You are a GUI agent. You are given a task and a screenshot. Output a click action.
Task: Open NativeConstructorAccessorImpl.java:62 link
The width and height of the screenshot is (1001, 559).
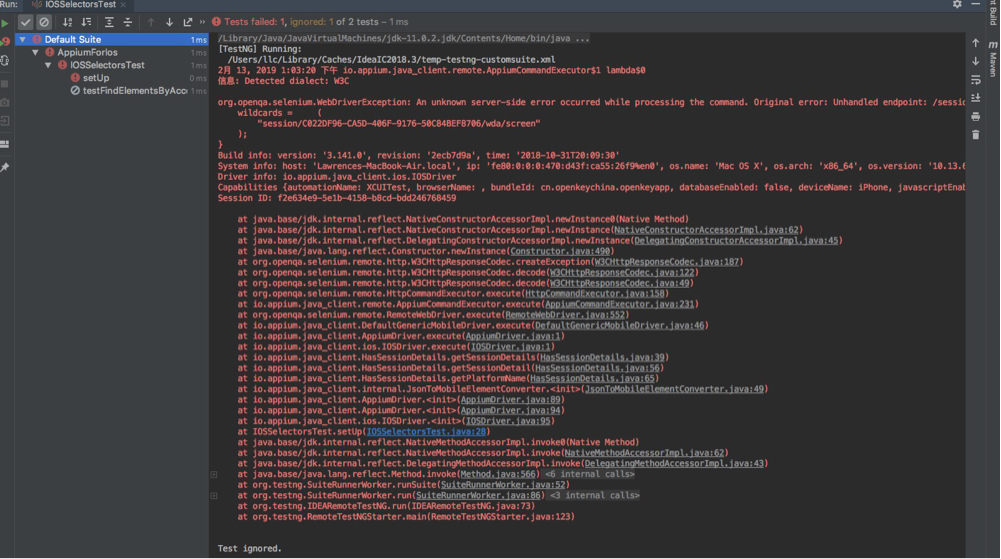point(706,230)
